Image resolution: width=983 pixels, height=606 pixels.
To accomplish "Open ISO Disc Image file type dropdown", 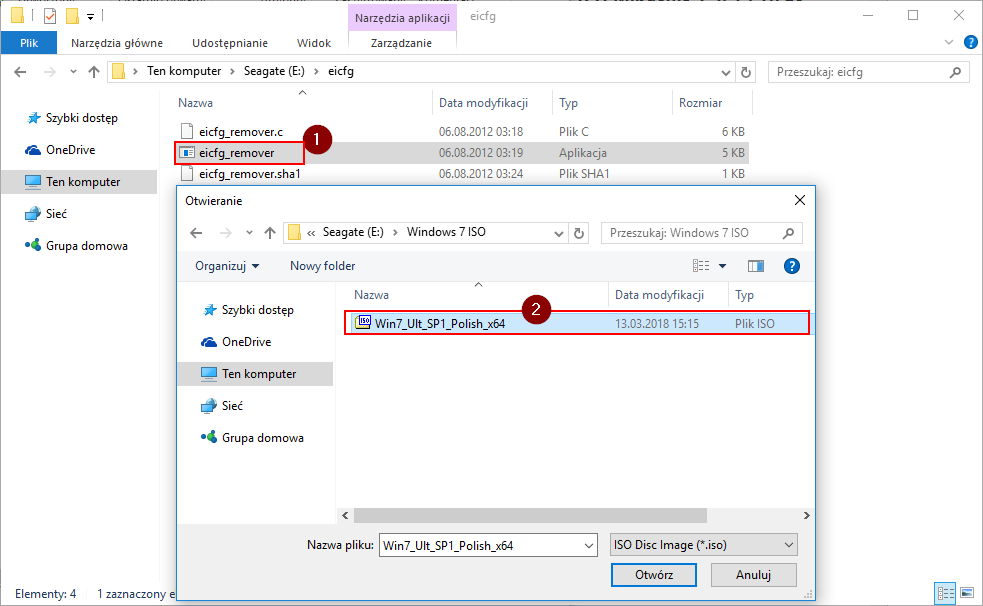I will pos(703,545).
